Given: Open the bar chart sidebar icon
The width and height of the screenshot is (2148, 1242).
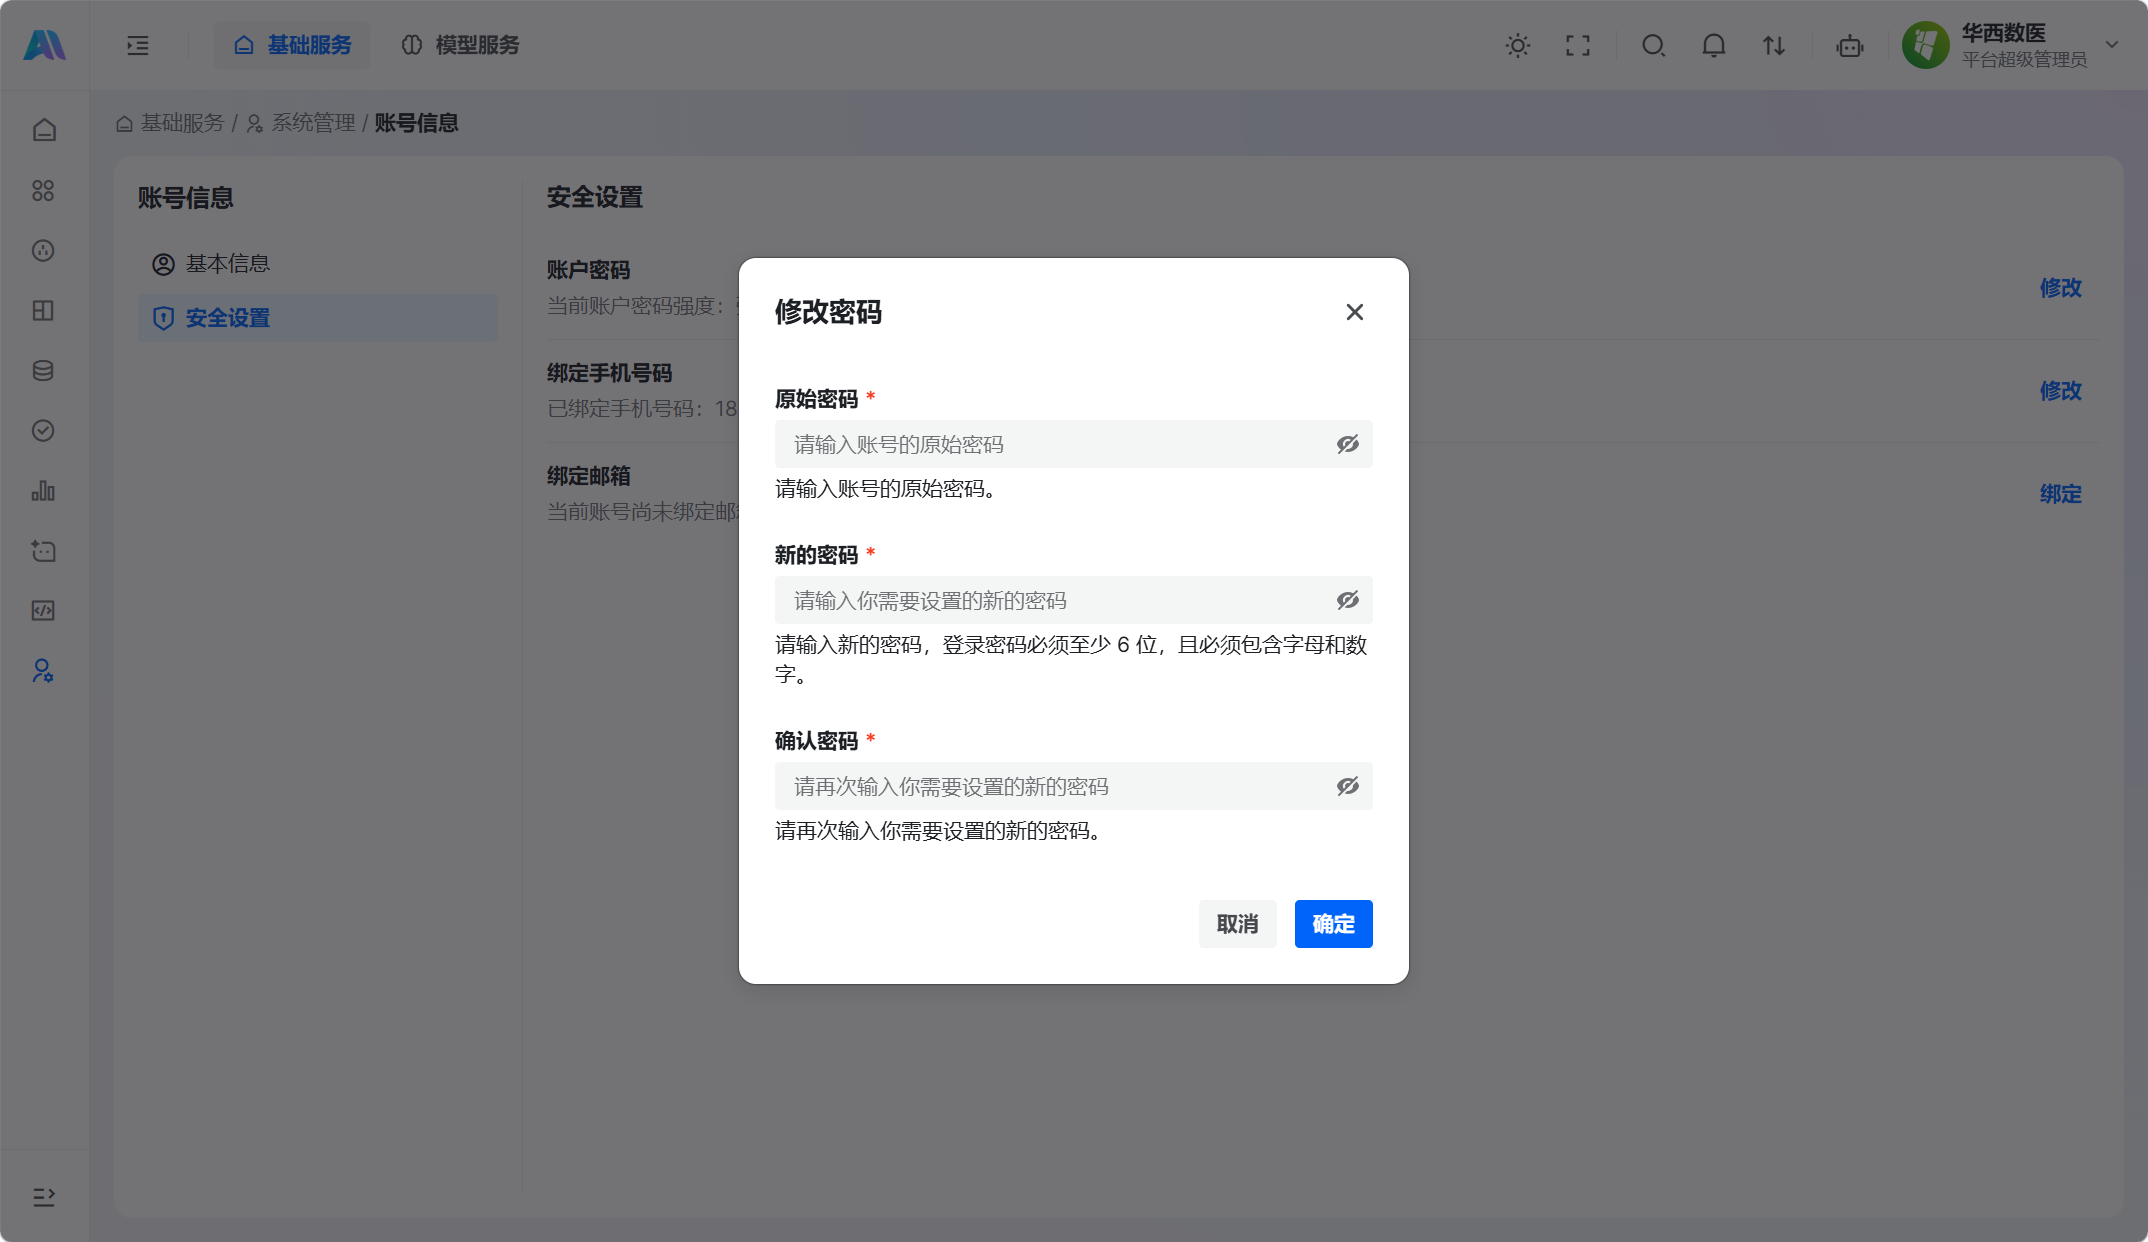Looking at the screenshot, I should coord(43,490).
